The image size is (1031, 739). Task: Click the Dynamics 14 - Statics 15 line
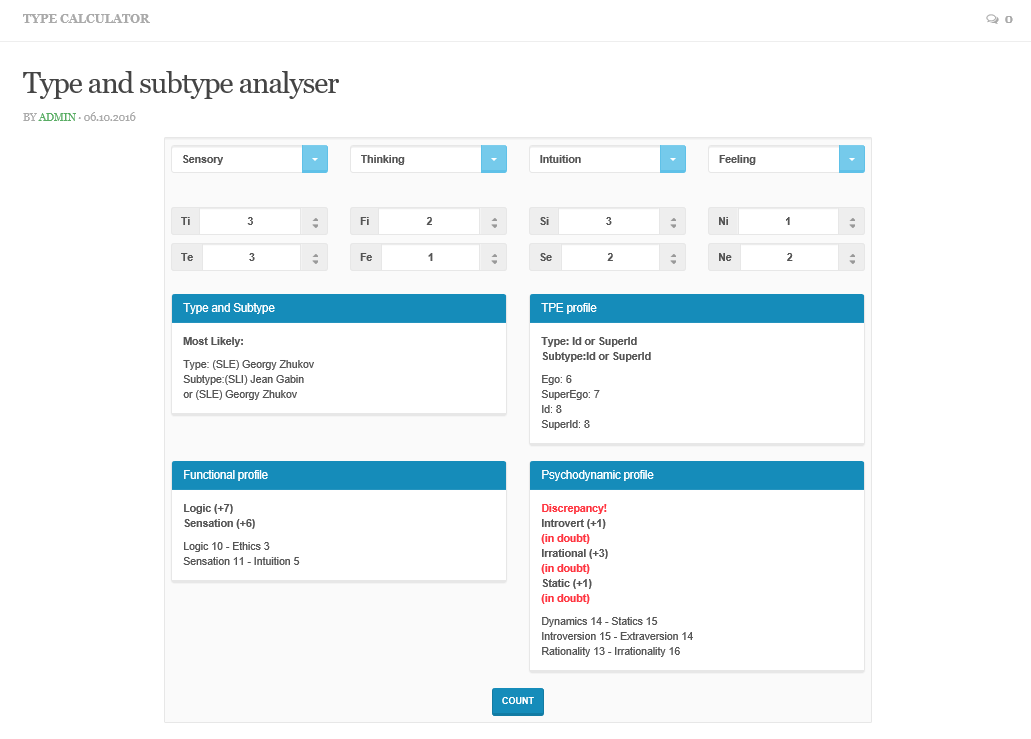(x=599, y=621)
